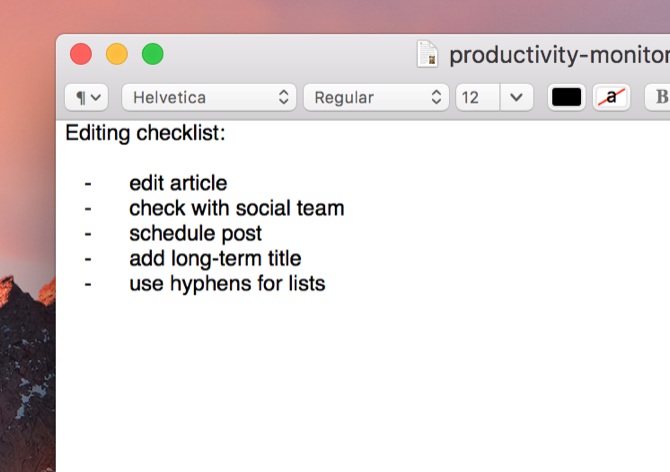Open the black text color swatch
Screen dimensions: 670x472
tap(567, 97)
